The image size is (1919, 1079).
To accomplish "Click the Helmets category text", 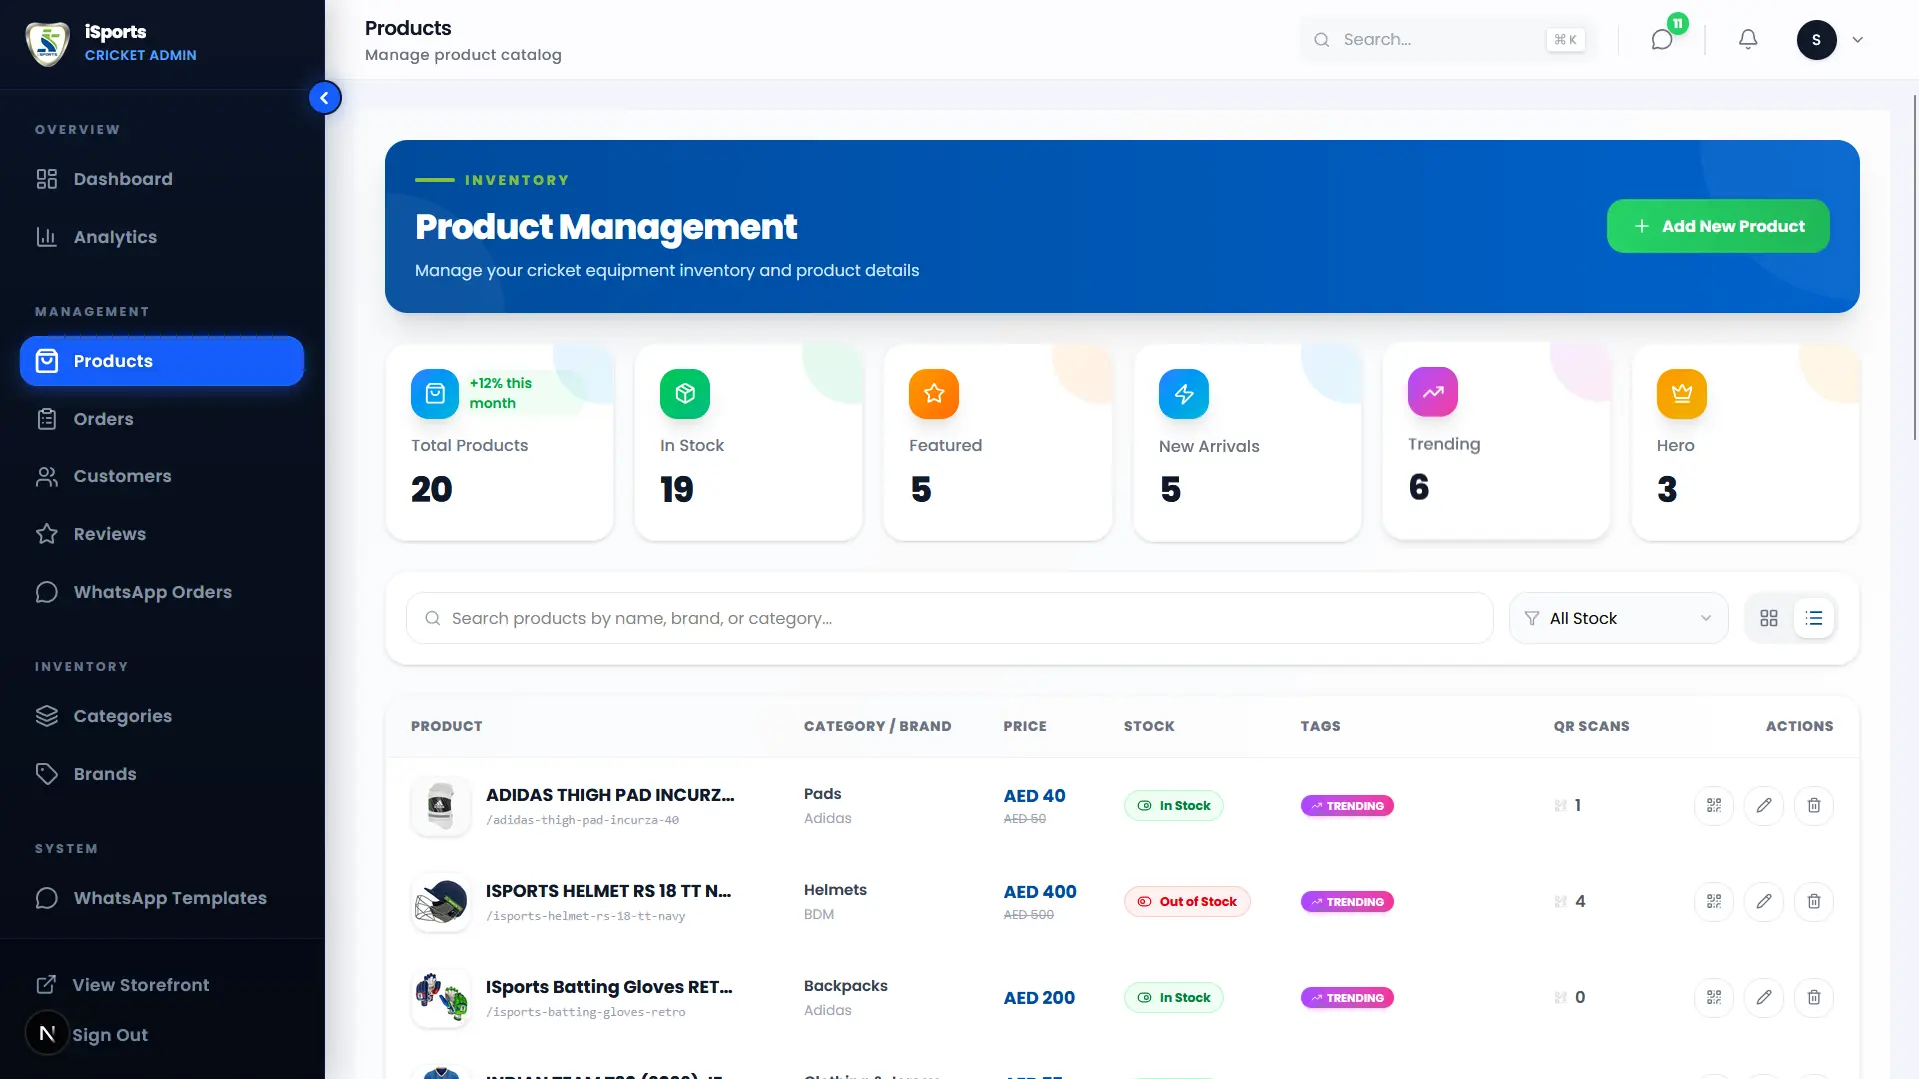I will (835, 890).
